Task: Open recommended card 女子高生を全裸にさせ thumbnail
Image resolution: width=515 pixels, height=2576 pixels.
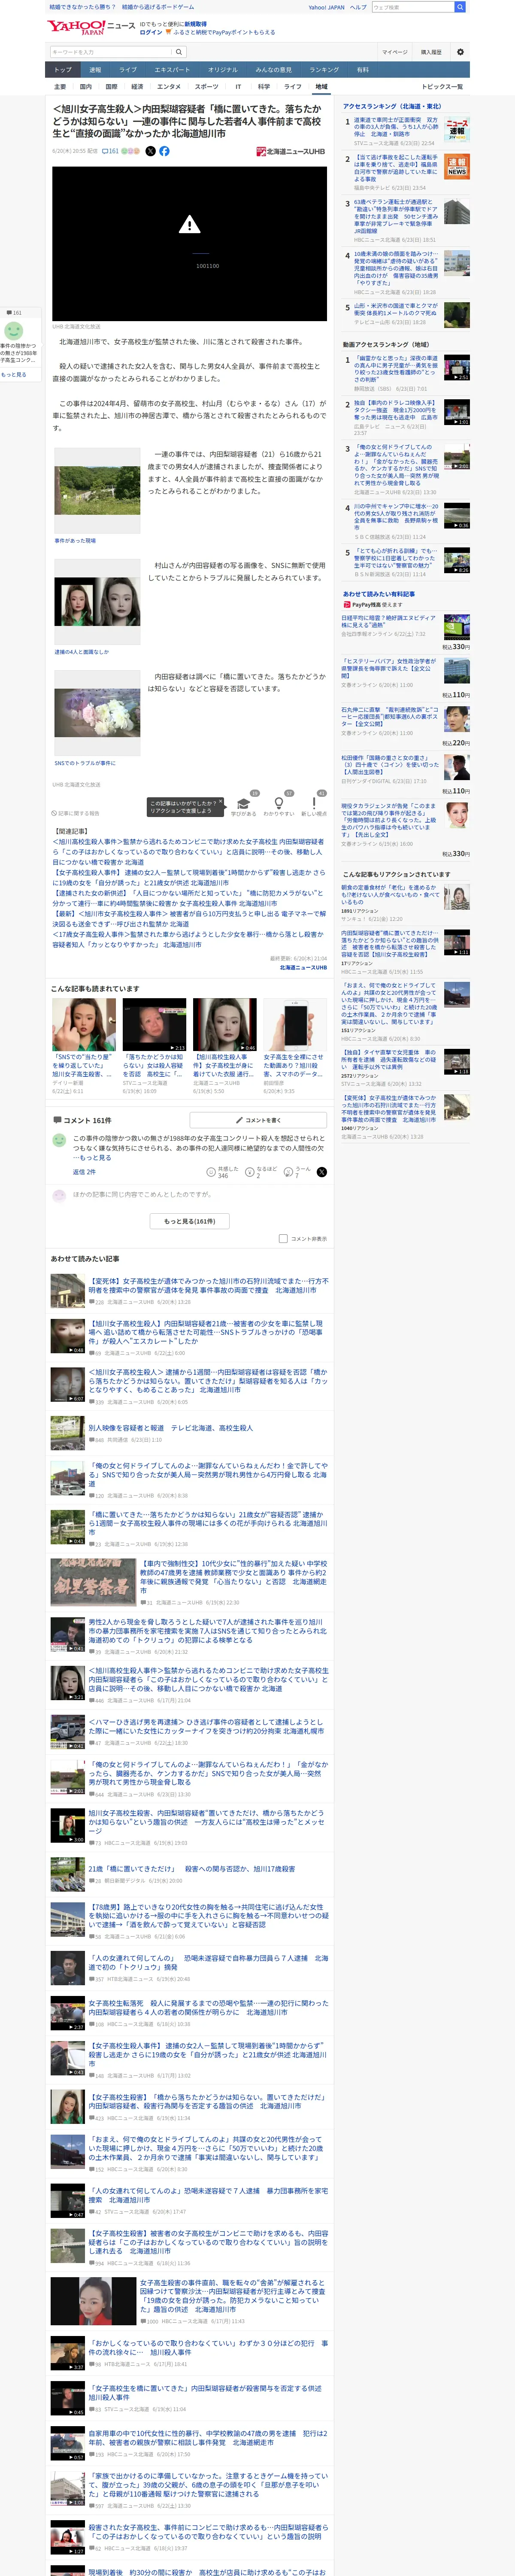Action: 294,1025
